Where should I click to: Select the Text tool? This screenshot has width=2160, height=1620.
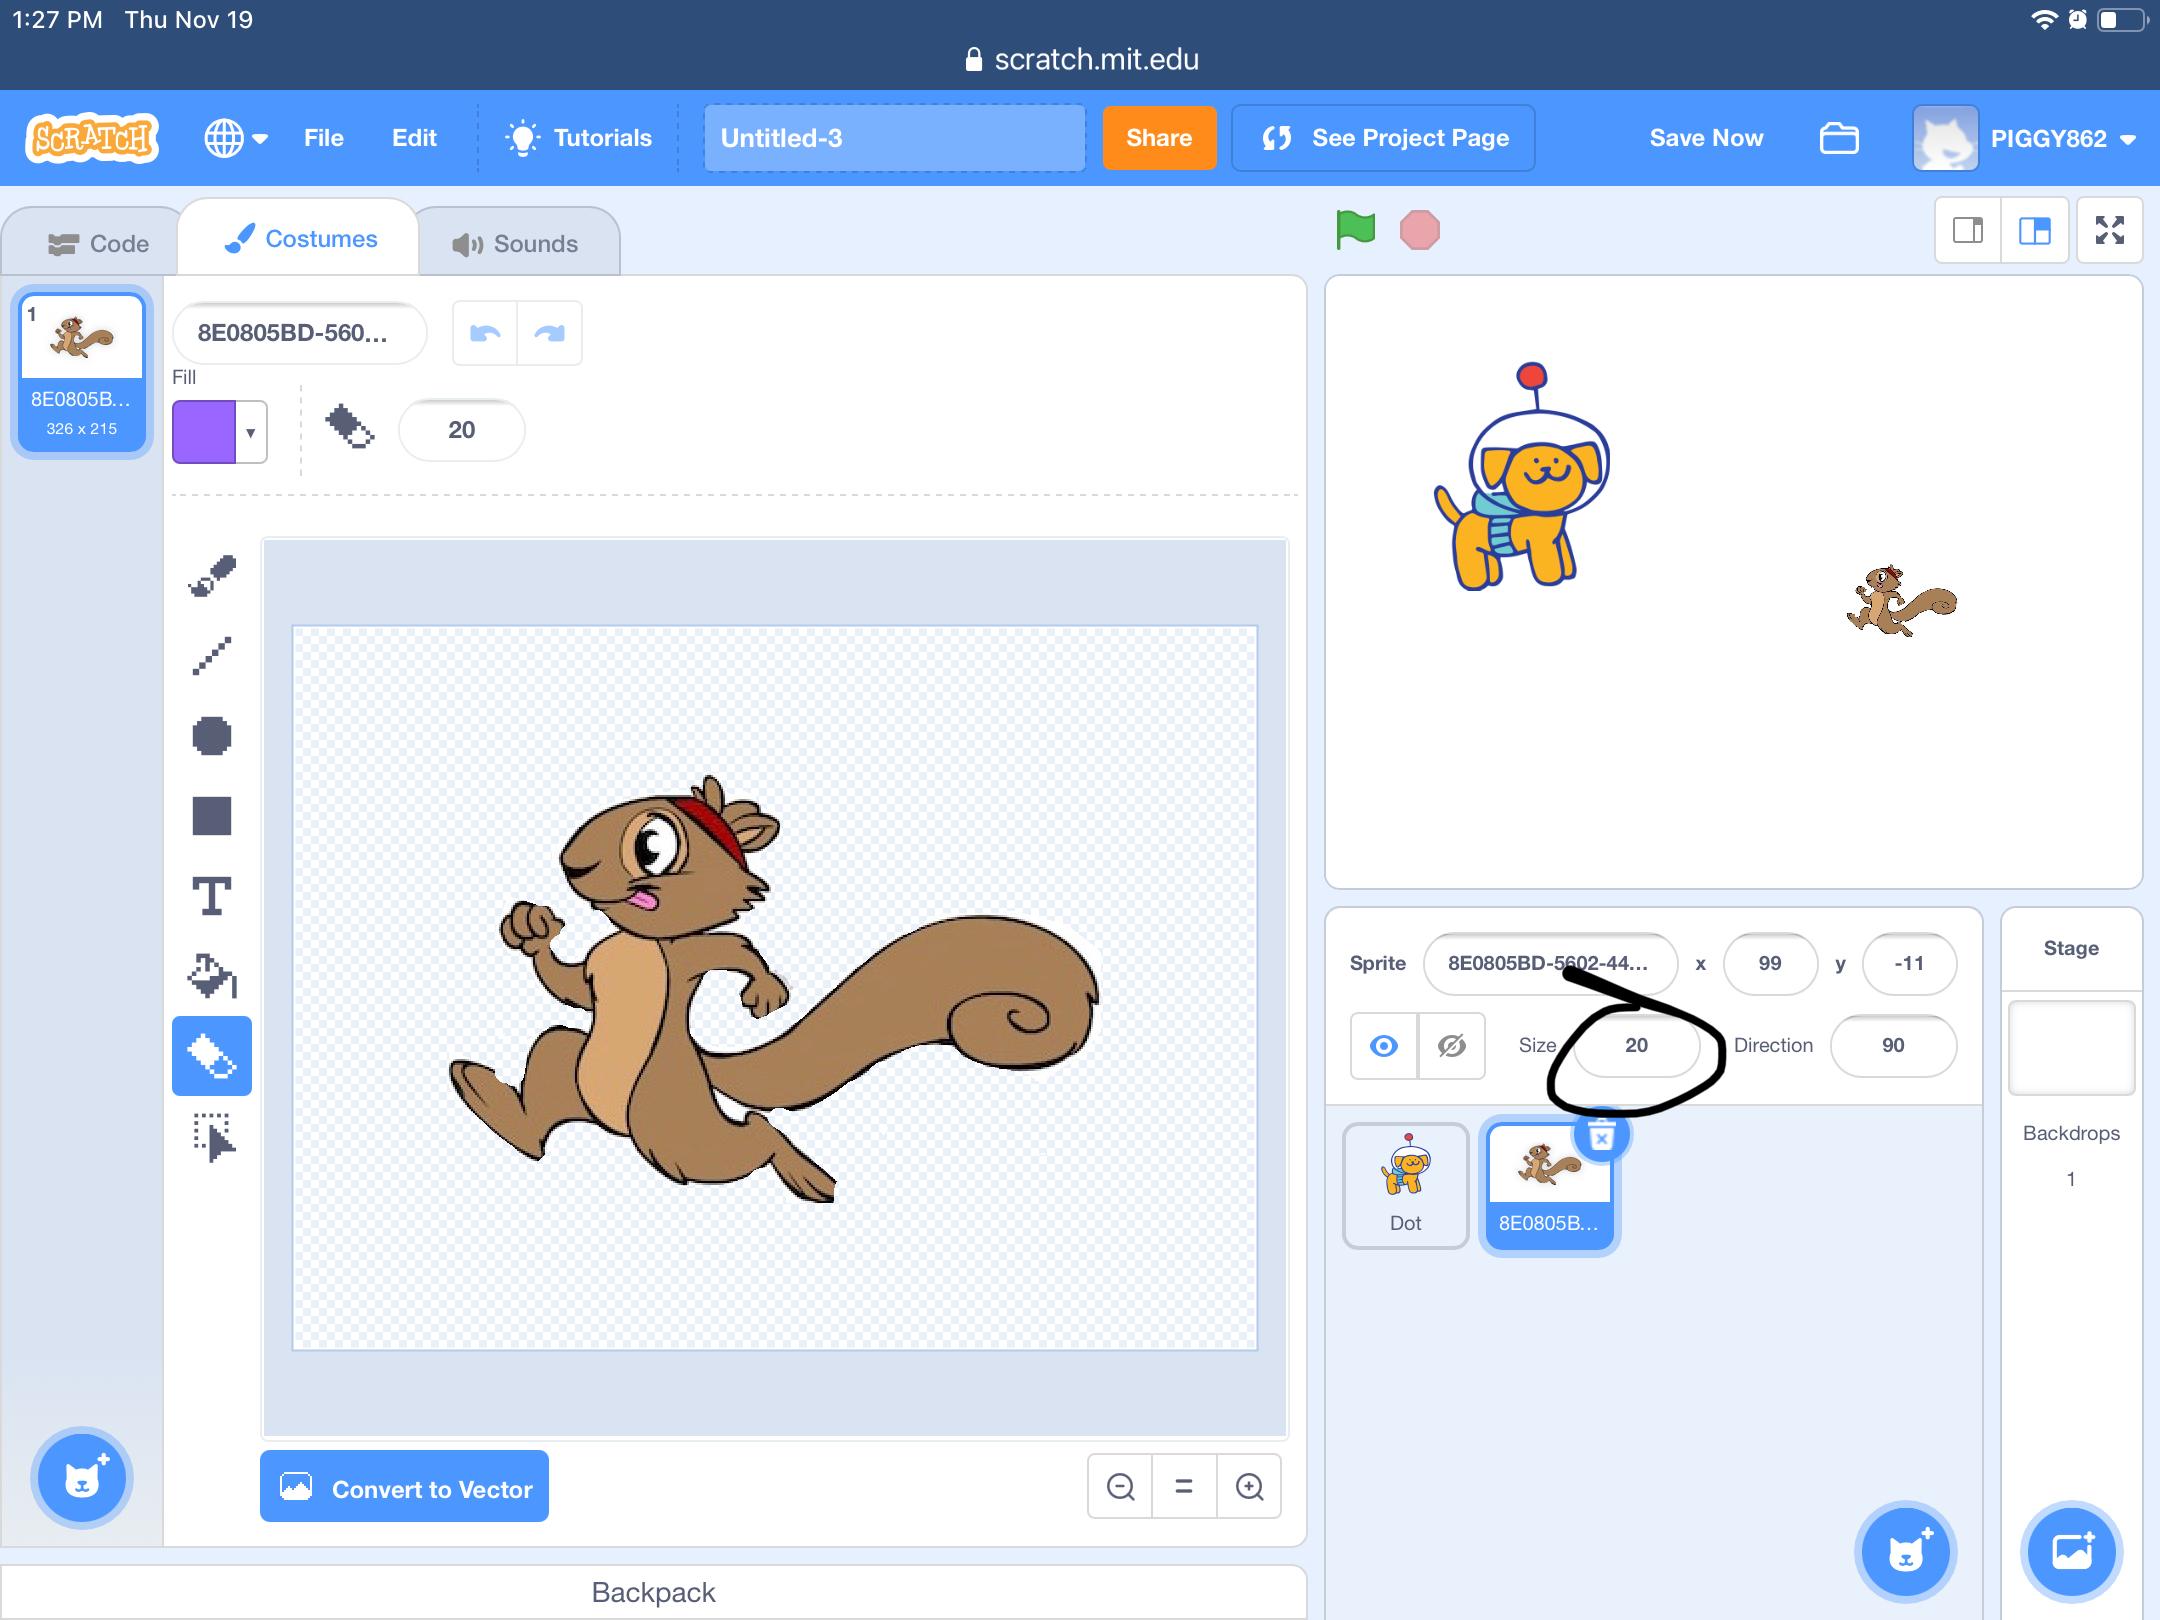click(x=212, y=896)
